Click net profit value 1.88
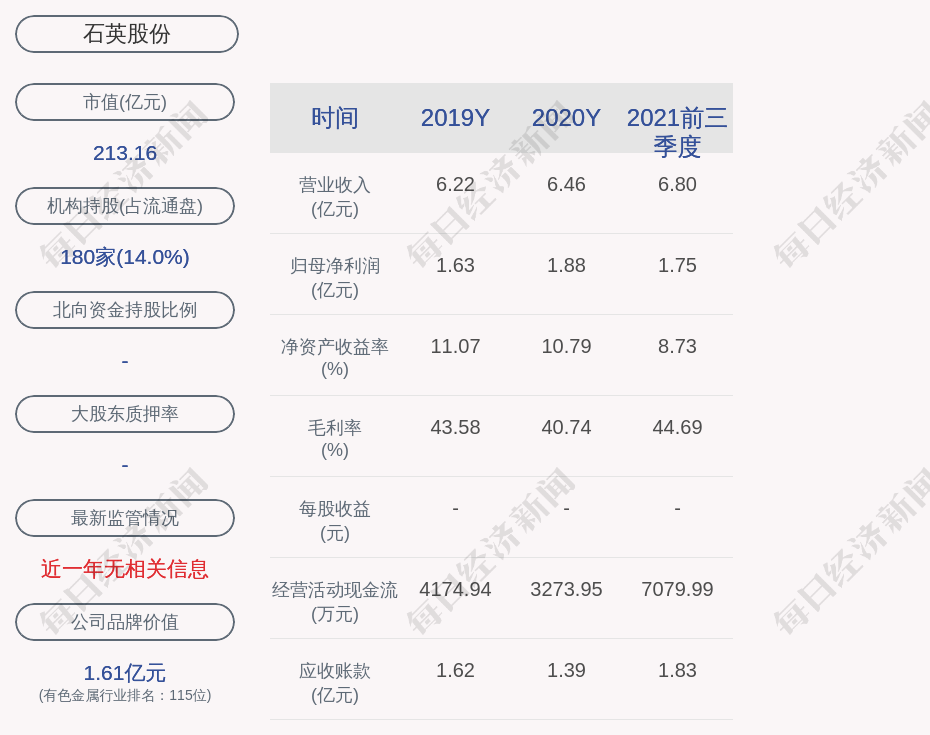Image resolution: width=930 pixels, height=735 pixels. tap(566, 265)
